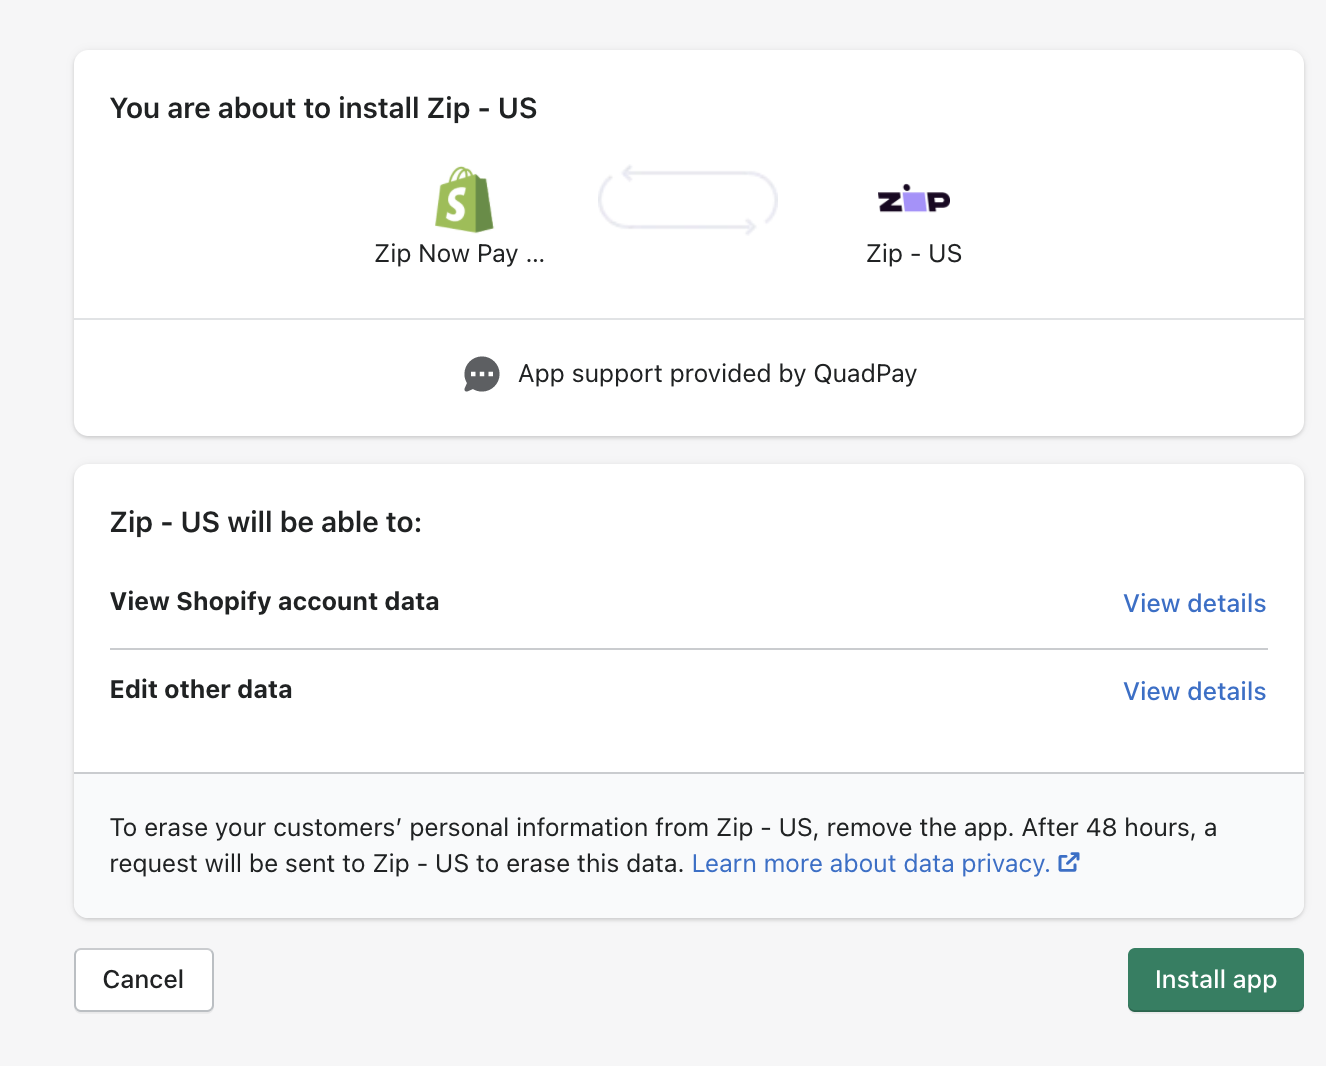Click the You are about to install heading
This screenshot has height=1066, width=1326.
[323, 108]
